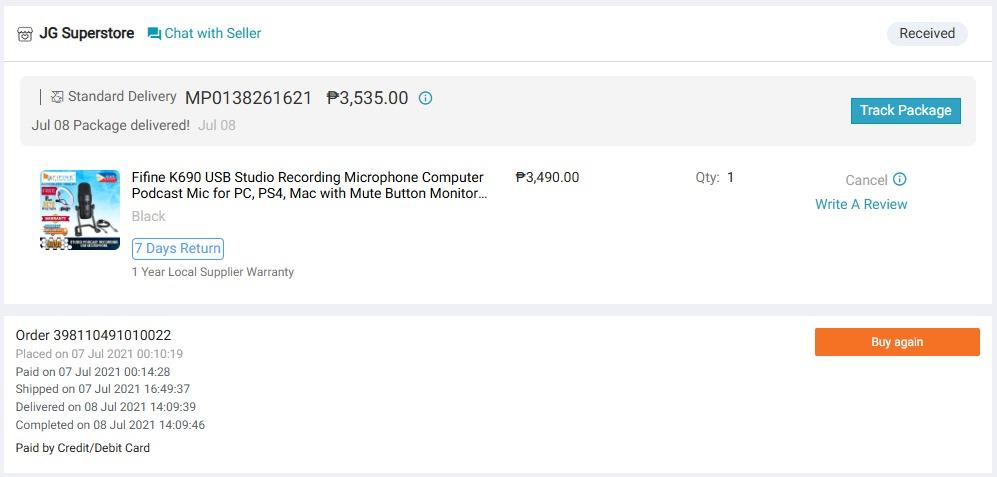
Task: Click the info icon next to Cancel
Action: pos(899,179)
